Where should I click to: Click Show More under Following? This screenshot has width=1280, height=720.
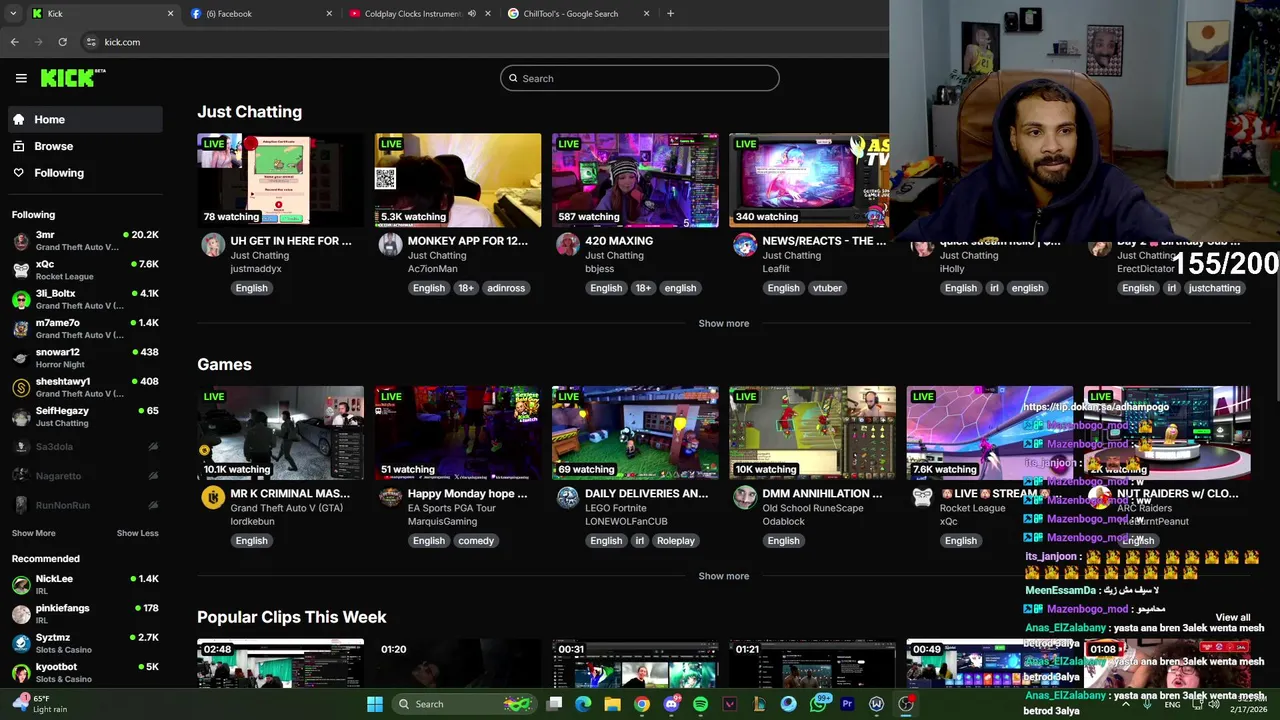(x=34, y=533)
